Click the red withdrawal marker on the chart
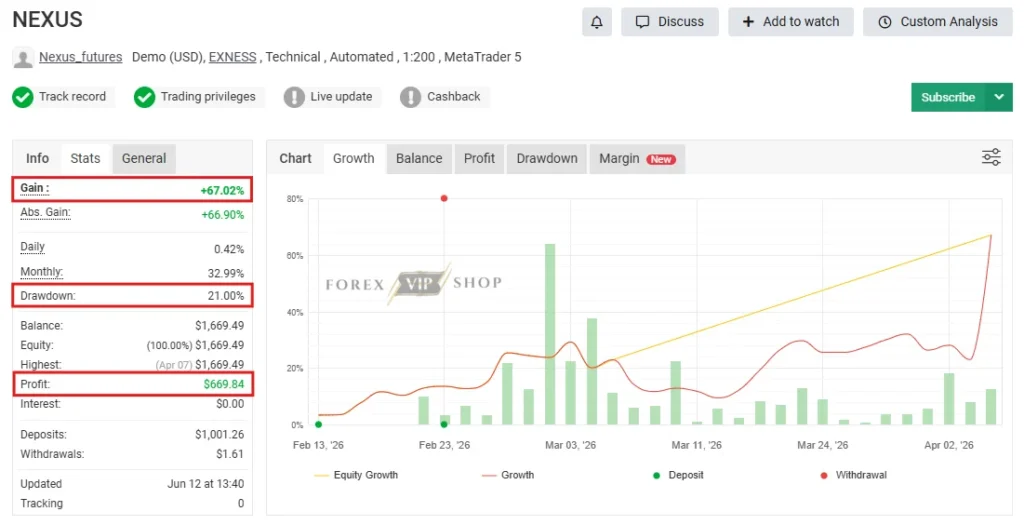 tap(444, 198)
